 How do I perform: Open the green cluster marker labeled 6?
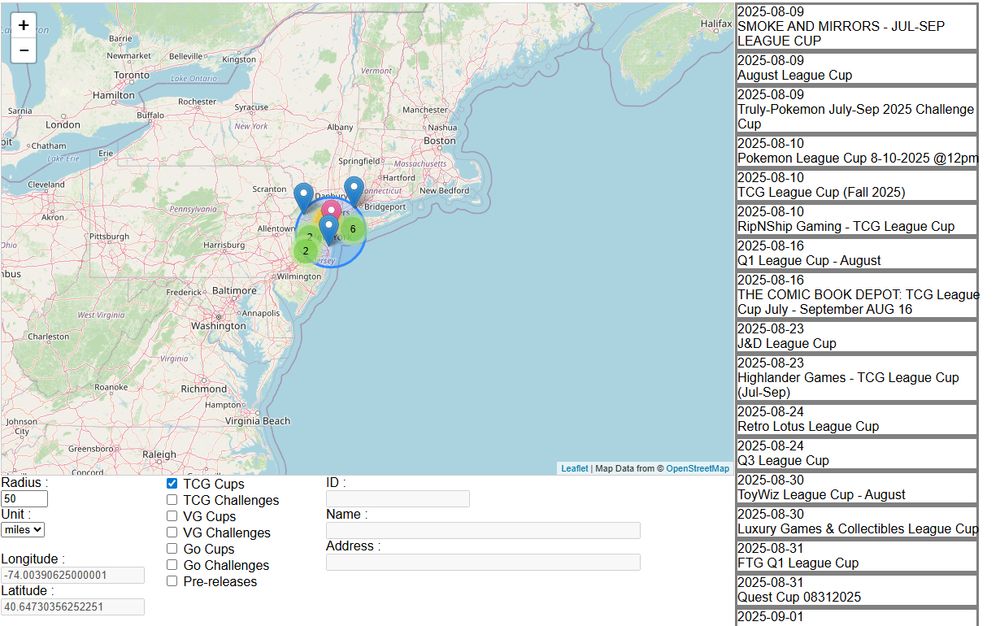click(353, 229)
